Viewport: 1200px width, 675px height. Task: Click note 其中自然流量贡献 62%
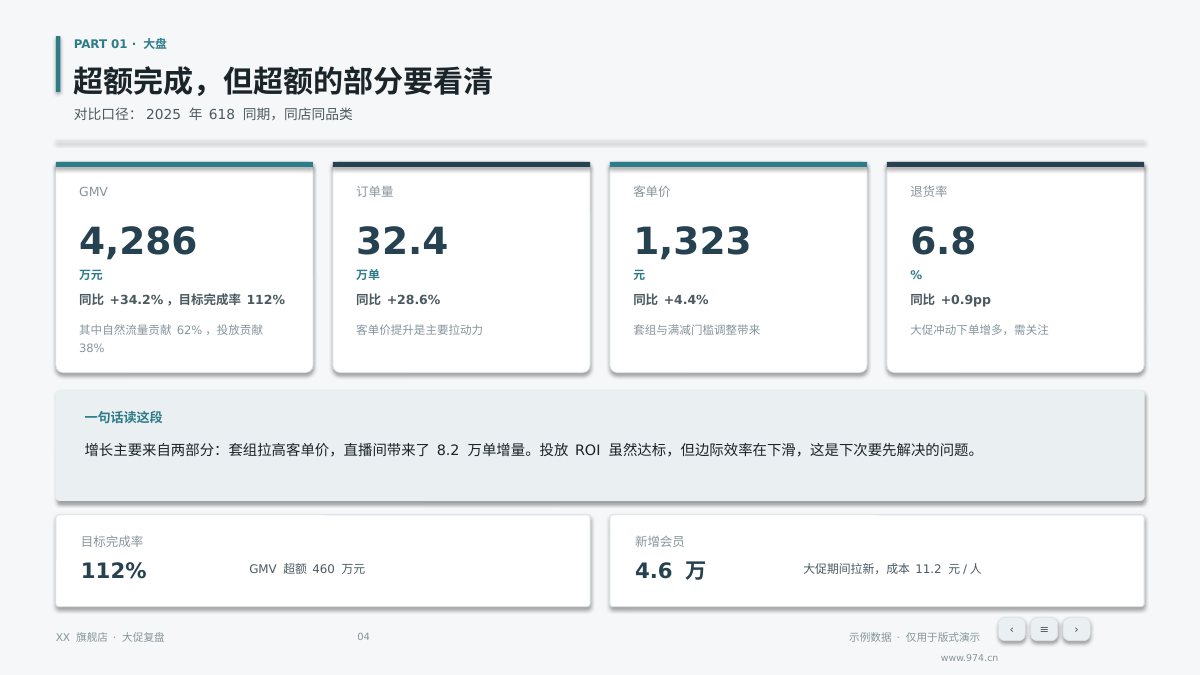pos(141,329)
